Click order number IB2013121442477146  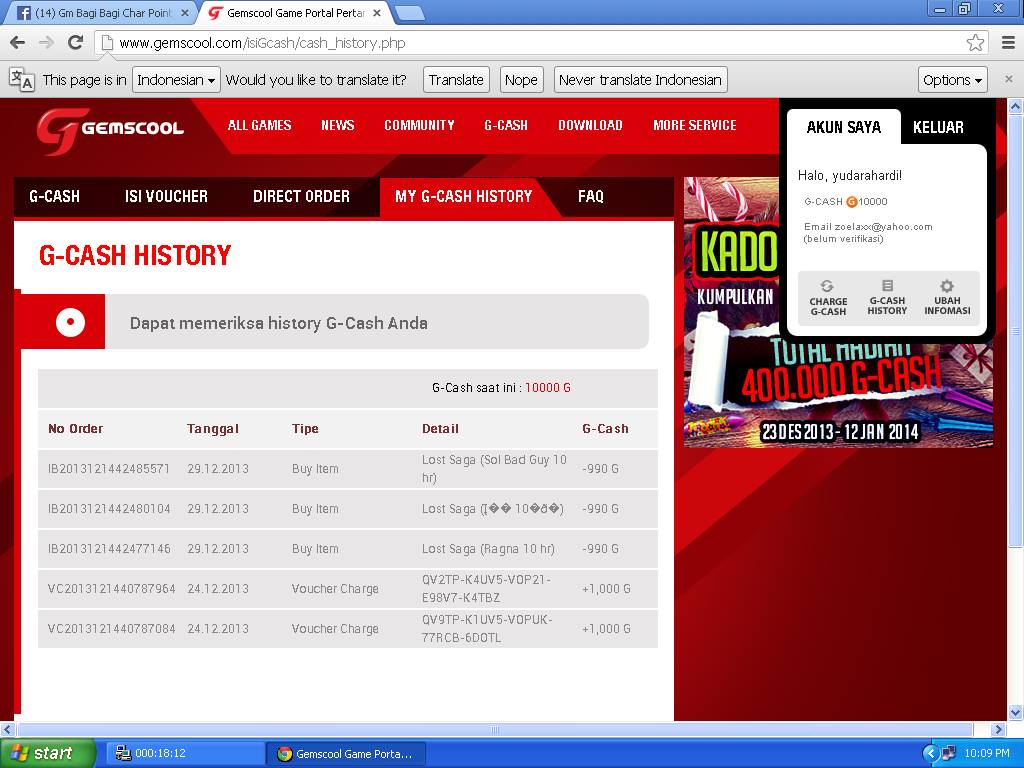pyautogui.click(x=108, y=549)
